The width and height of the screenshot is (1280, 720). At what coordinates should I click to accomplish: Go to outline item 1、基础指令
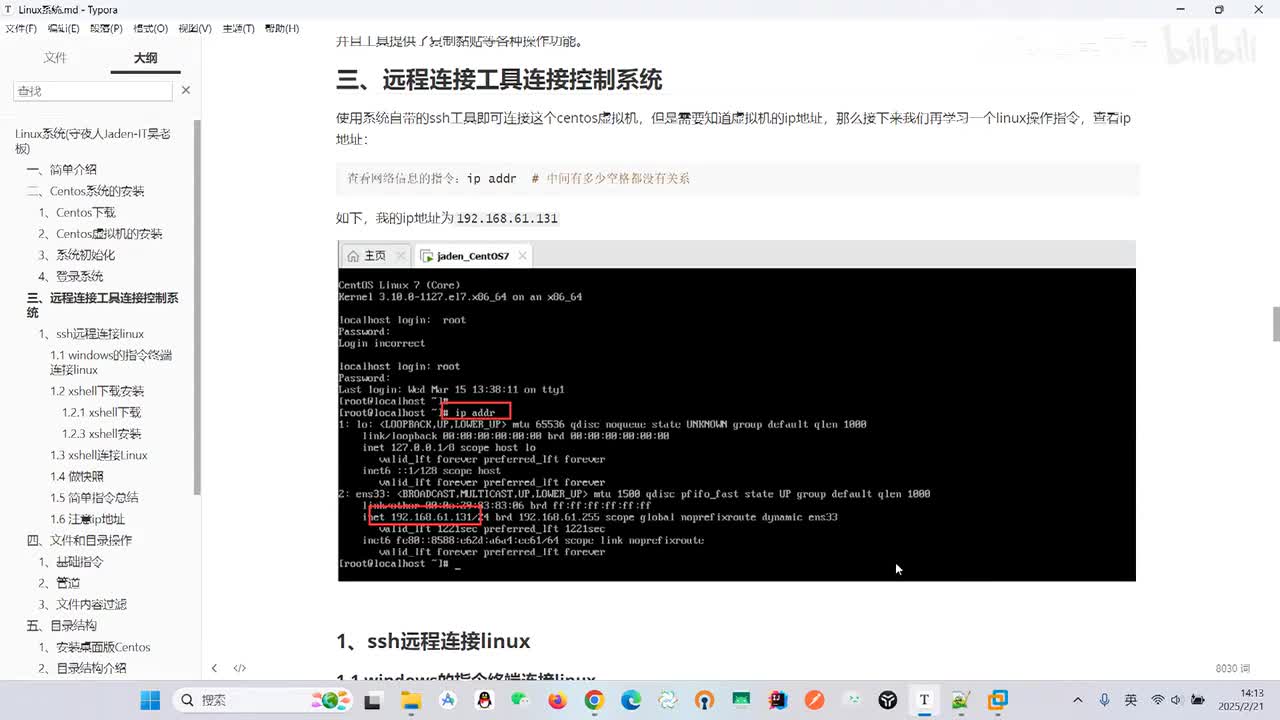[x=70, y=562]
